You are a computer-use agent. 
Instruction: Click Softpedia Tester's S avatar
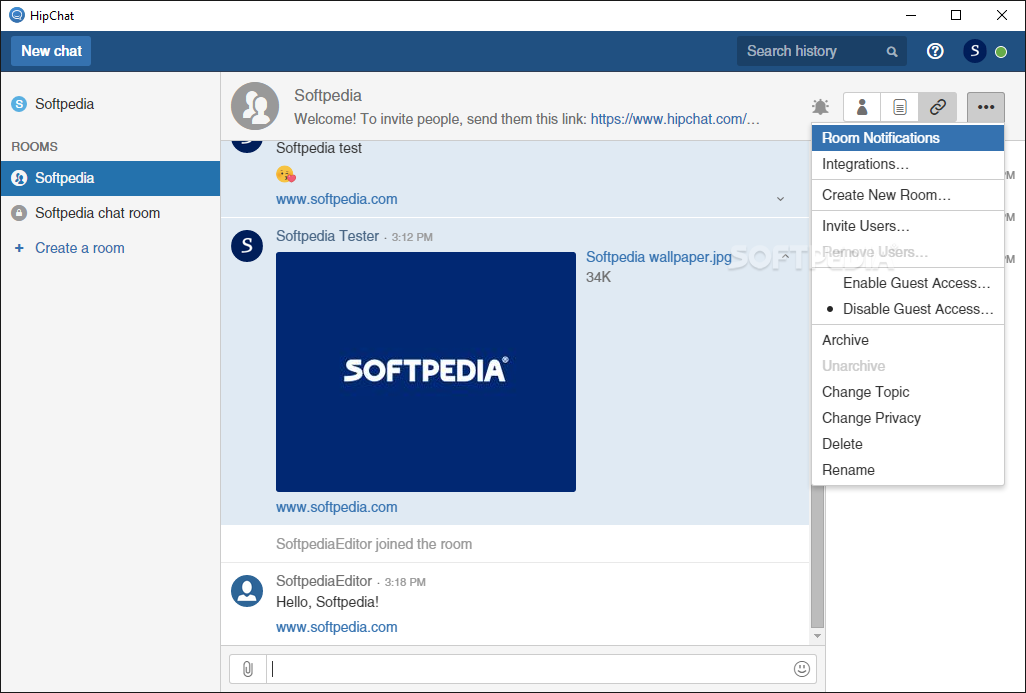point(247,246)
